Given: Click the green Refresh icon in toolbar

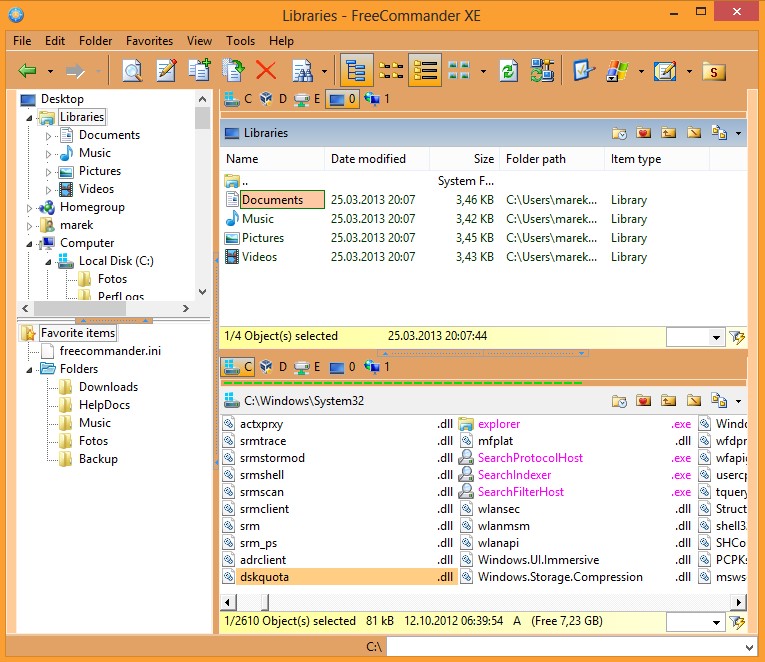Looking at the screenshot, I should (509, 71).
